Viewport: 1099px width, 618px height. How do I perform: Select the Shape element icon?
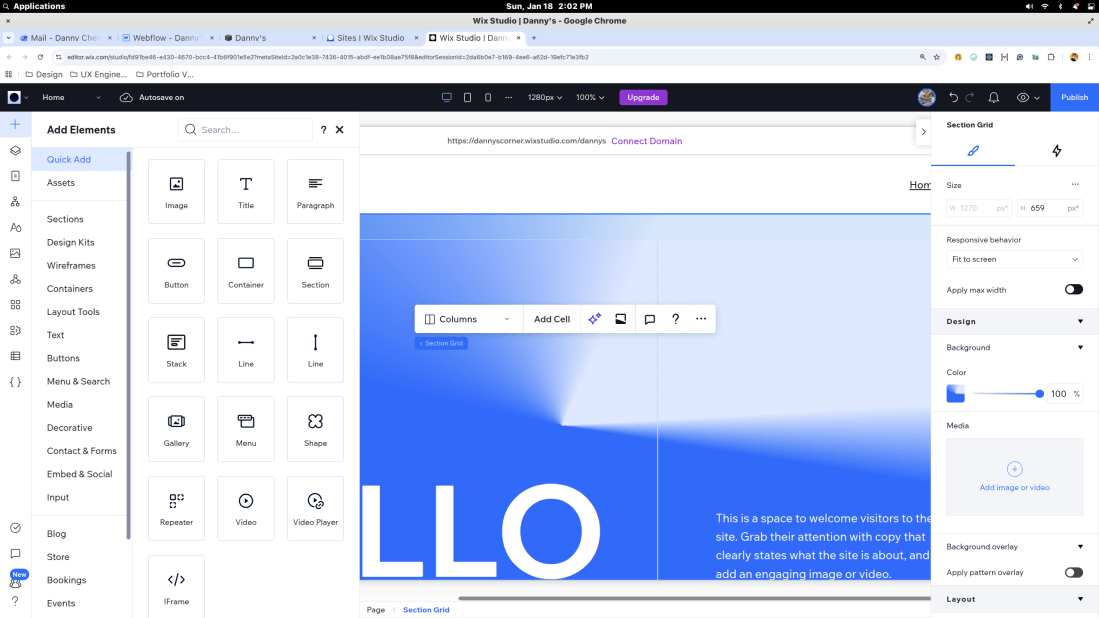pyautogui.click(x=315, y=428)
